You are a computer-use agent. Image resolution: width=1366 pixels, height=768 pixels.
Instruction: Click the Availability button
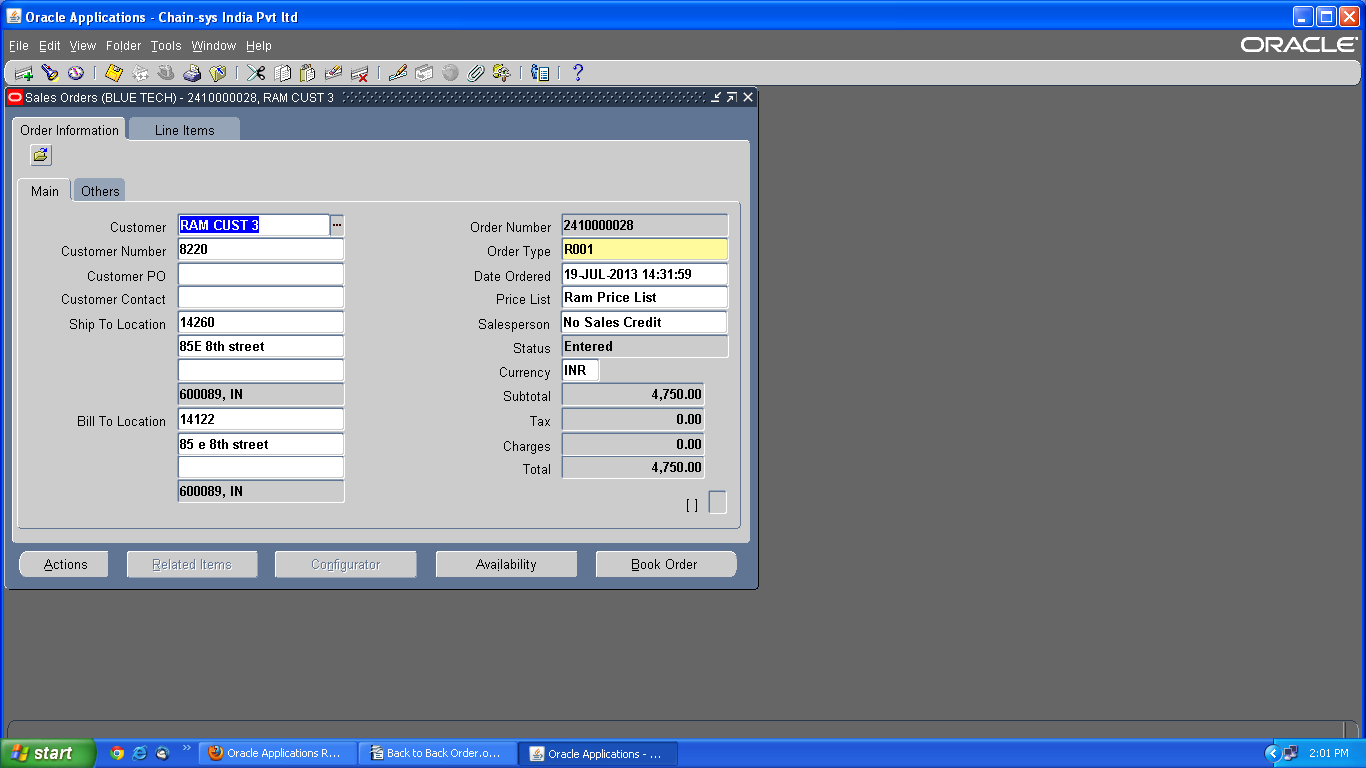coord(506,564)
